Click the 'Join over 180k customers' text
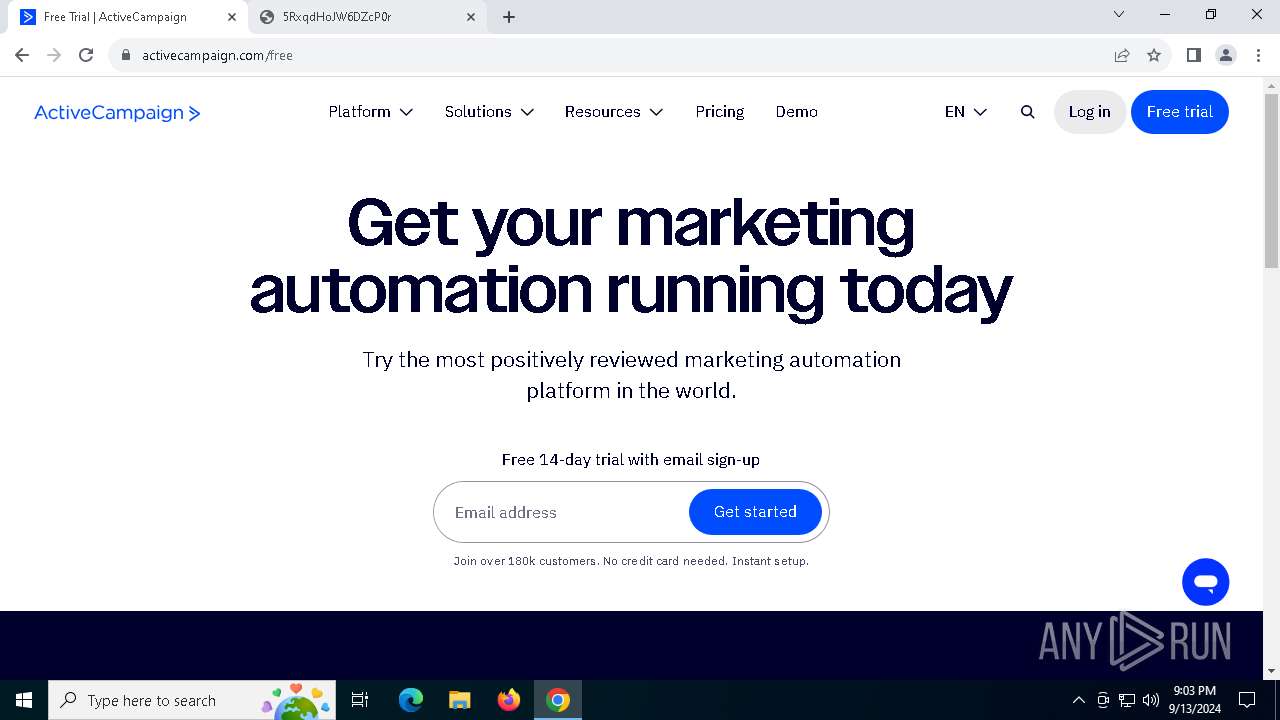 525,561
